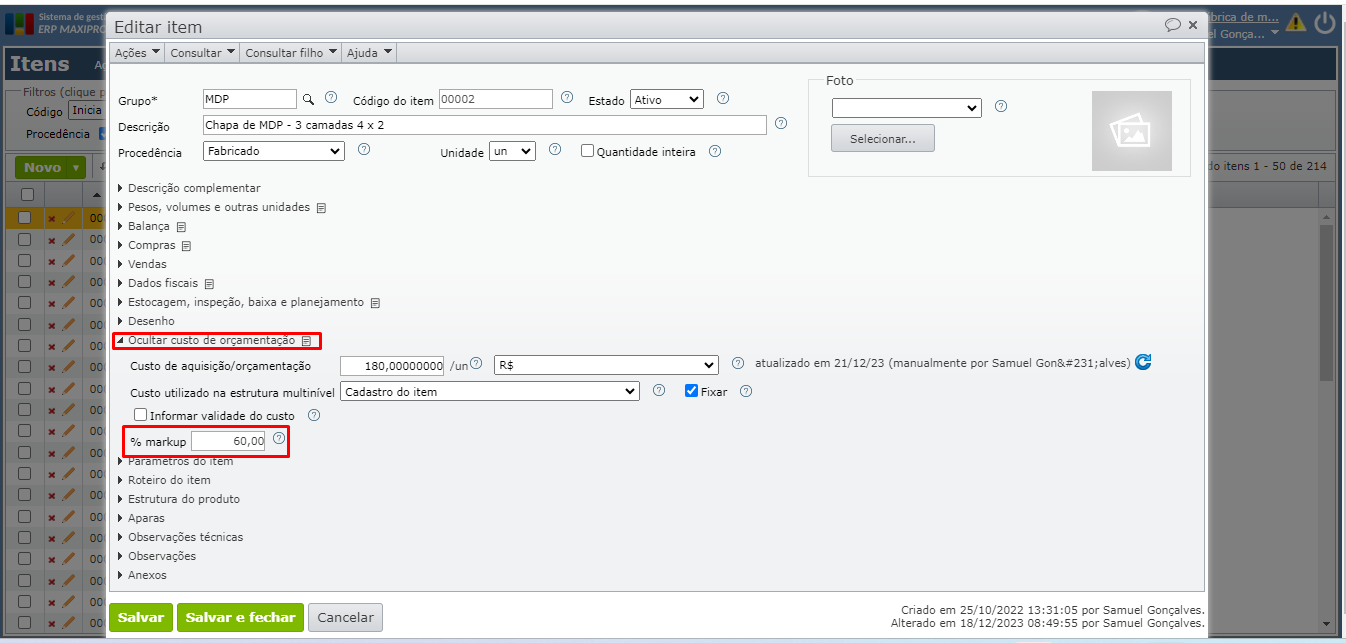This screenshot has height=643, width=1346.
Task: Enable Informar validade do custo checkbox
Action: click(140, 414)
